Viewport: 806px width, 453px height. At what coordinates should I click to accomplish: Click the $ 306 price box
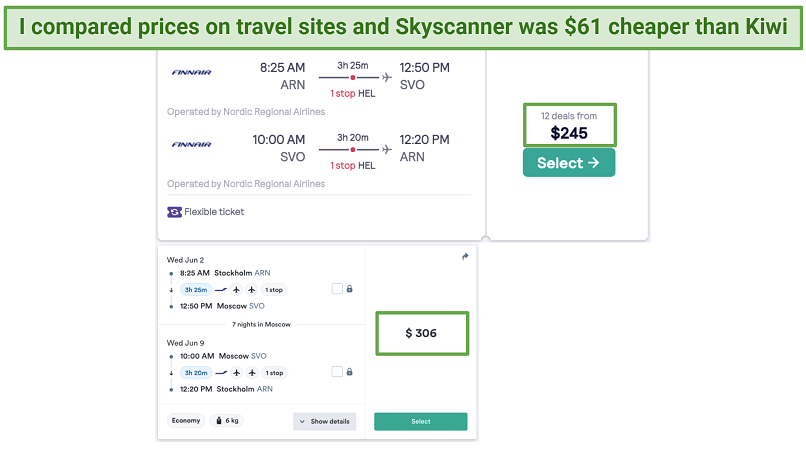click(421, 333)
